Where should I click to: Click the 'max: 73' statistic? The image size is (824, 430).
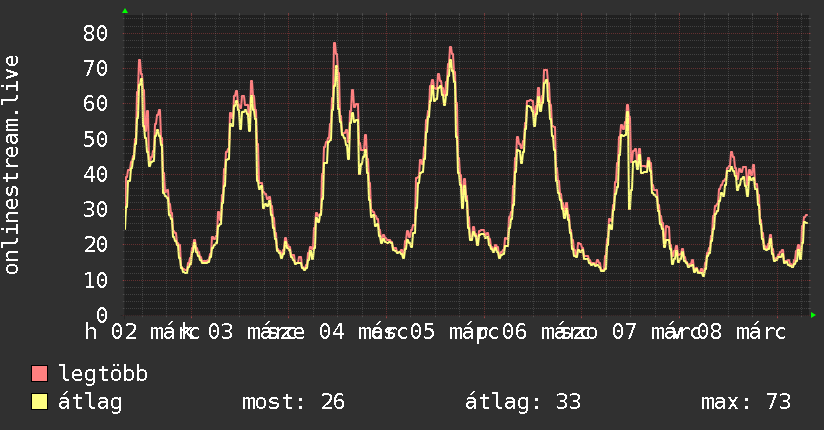coord(746,402)
